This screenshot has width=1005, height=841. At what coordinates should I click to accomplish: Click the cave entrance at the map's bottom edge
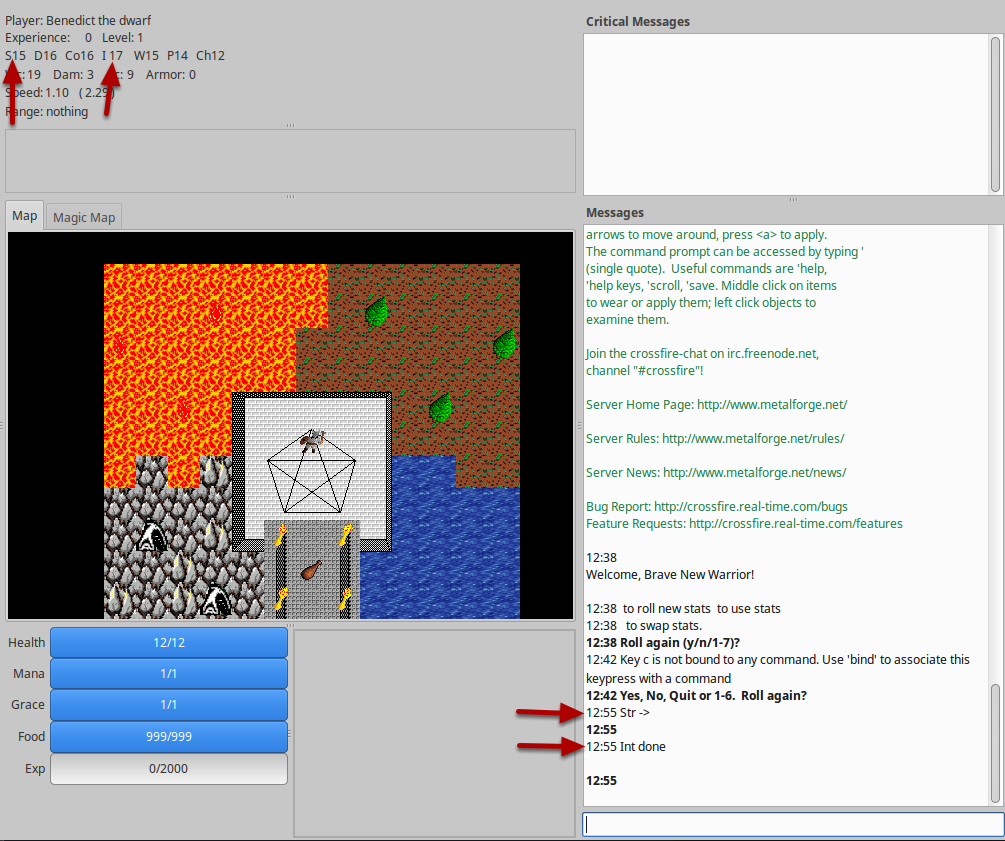click(216, 601)
